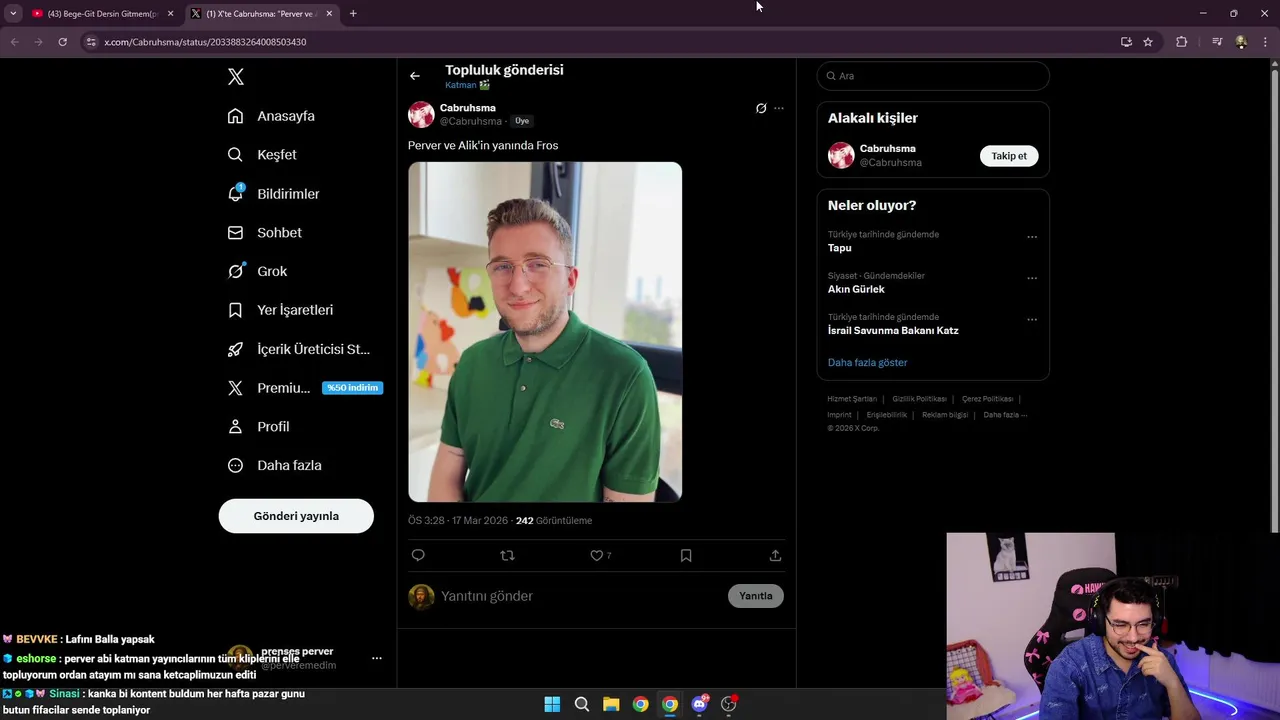
Task: Like the post with the heart icon
Action: pyautogui.click(x=597, y=556)
